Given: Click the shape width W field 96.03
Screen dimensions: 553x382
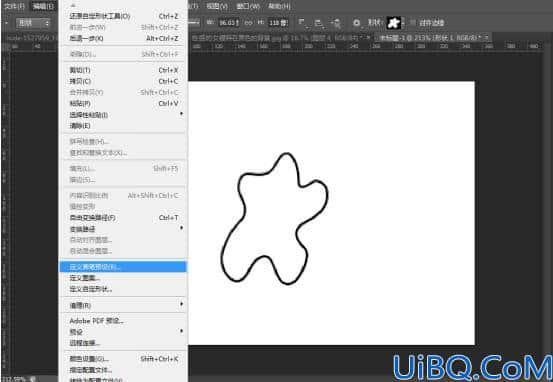Looking at the screenshot, I should tap(228, 23).
